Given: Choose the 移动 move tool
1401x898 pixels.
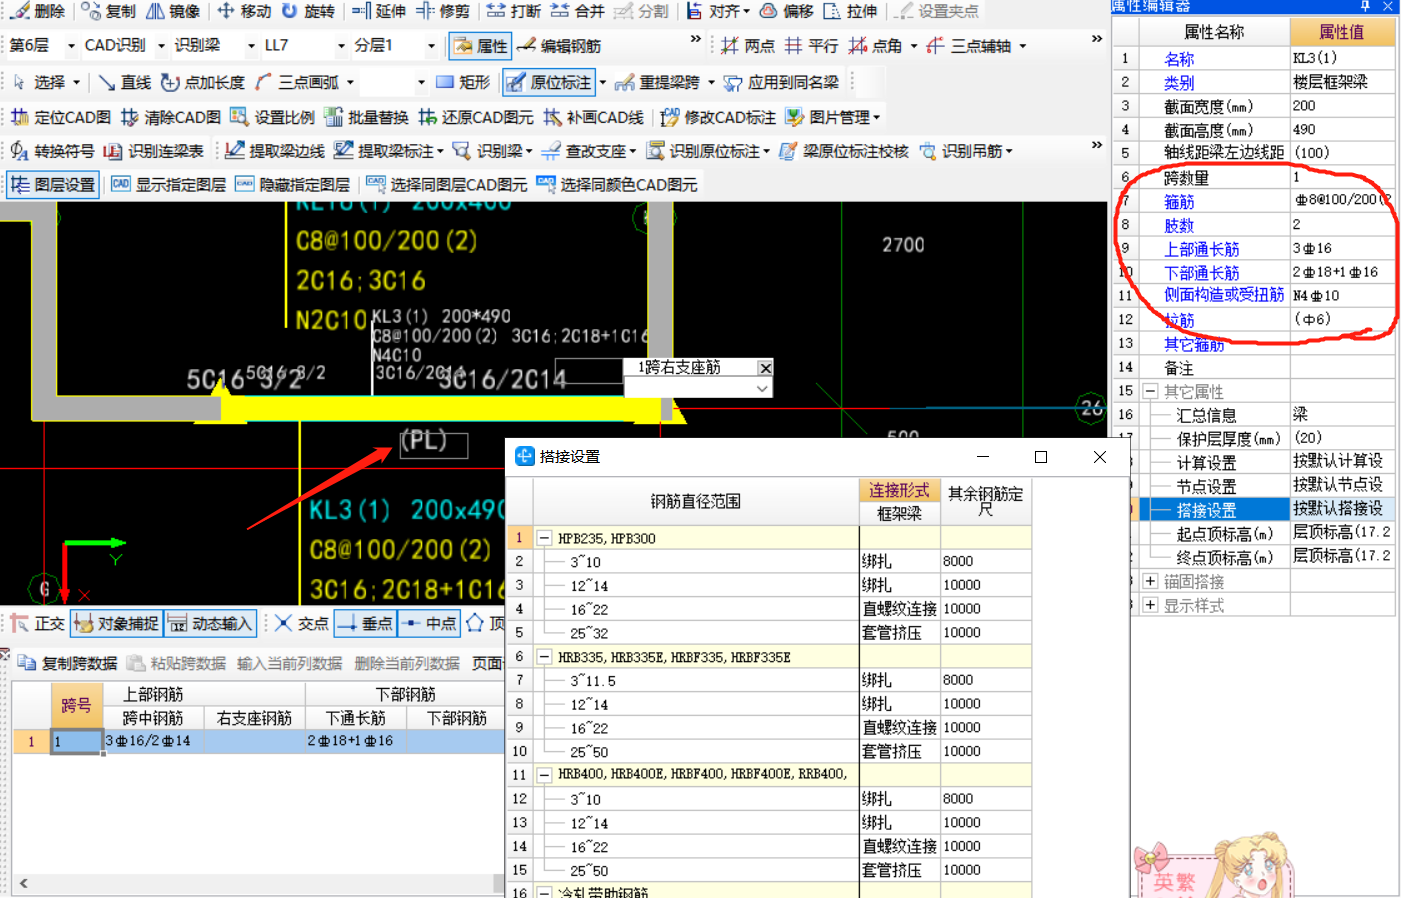Looking at the screenshot, I should pos(244,11).
